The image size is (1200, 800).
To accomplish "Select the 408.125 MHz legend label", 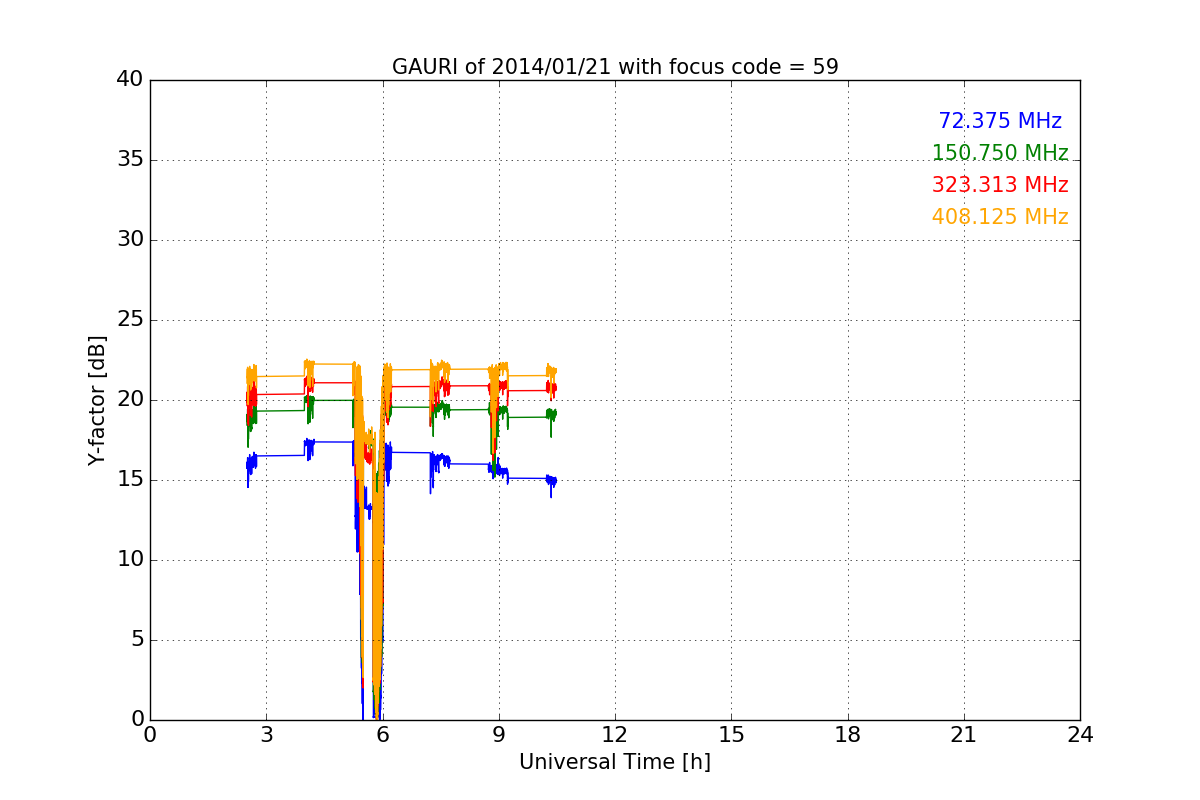I will (x=1000, y=217).
